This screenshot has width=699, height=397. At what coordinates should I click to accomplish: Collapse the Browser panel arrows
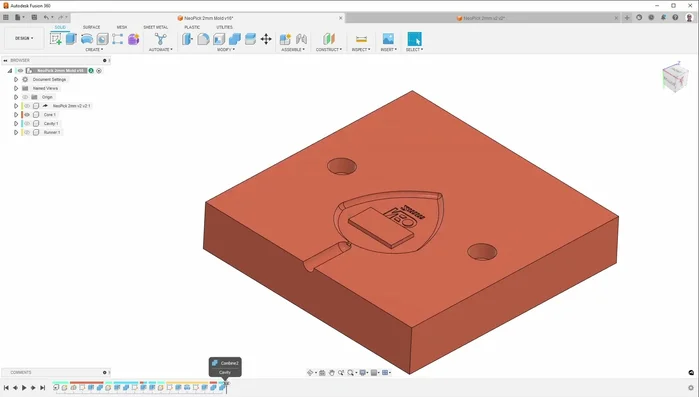(x=5, y=60)
